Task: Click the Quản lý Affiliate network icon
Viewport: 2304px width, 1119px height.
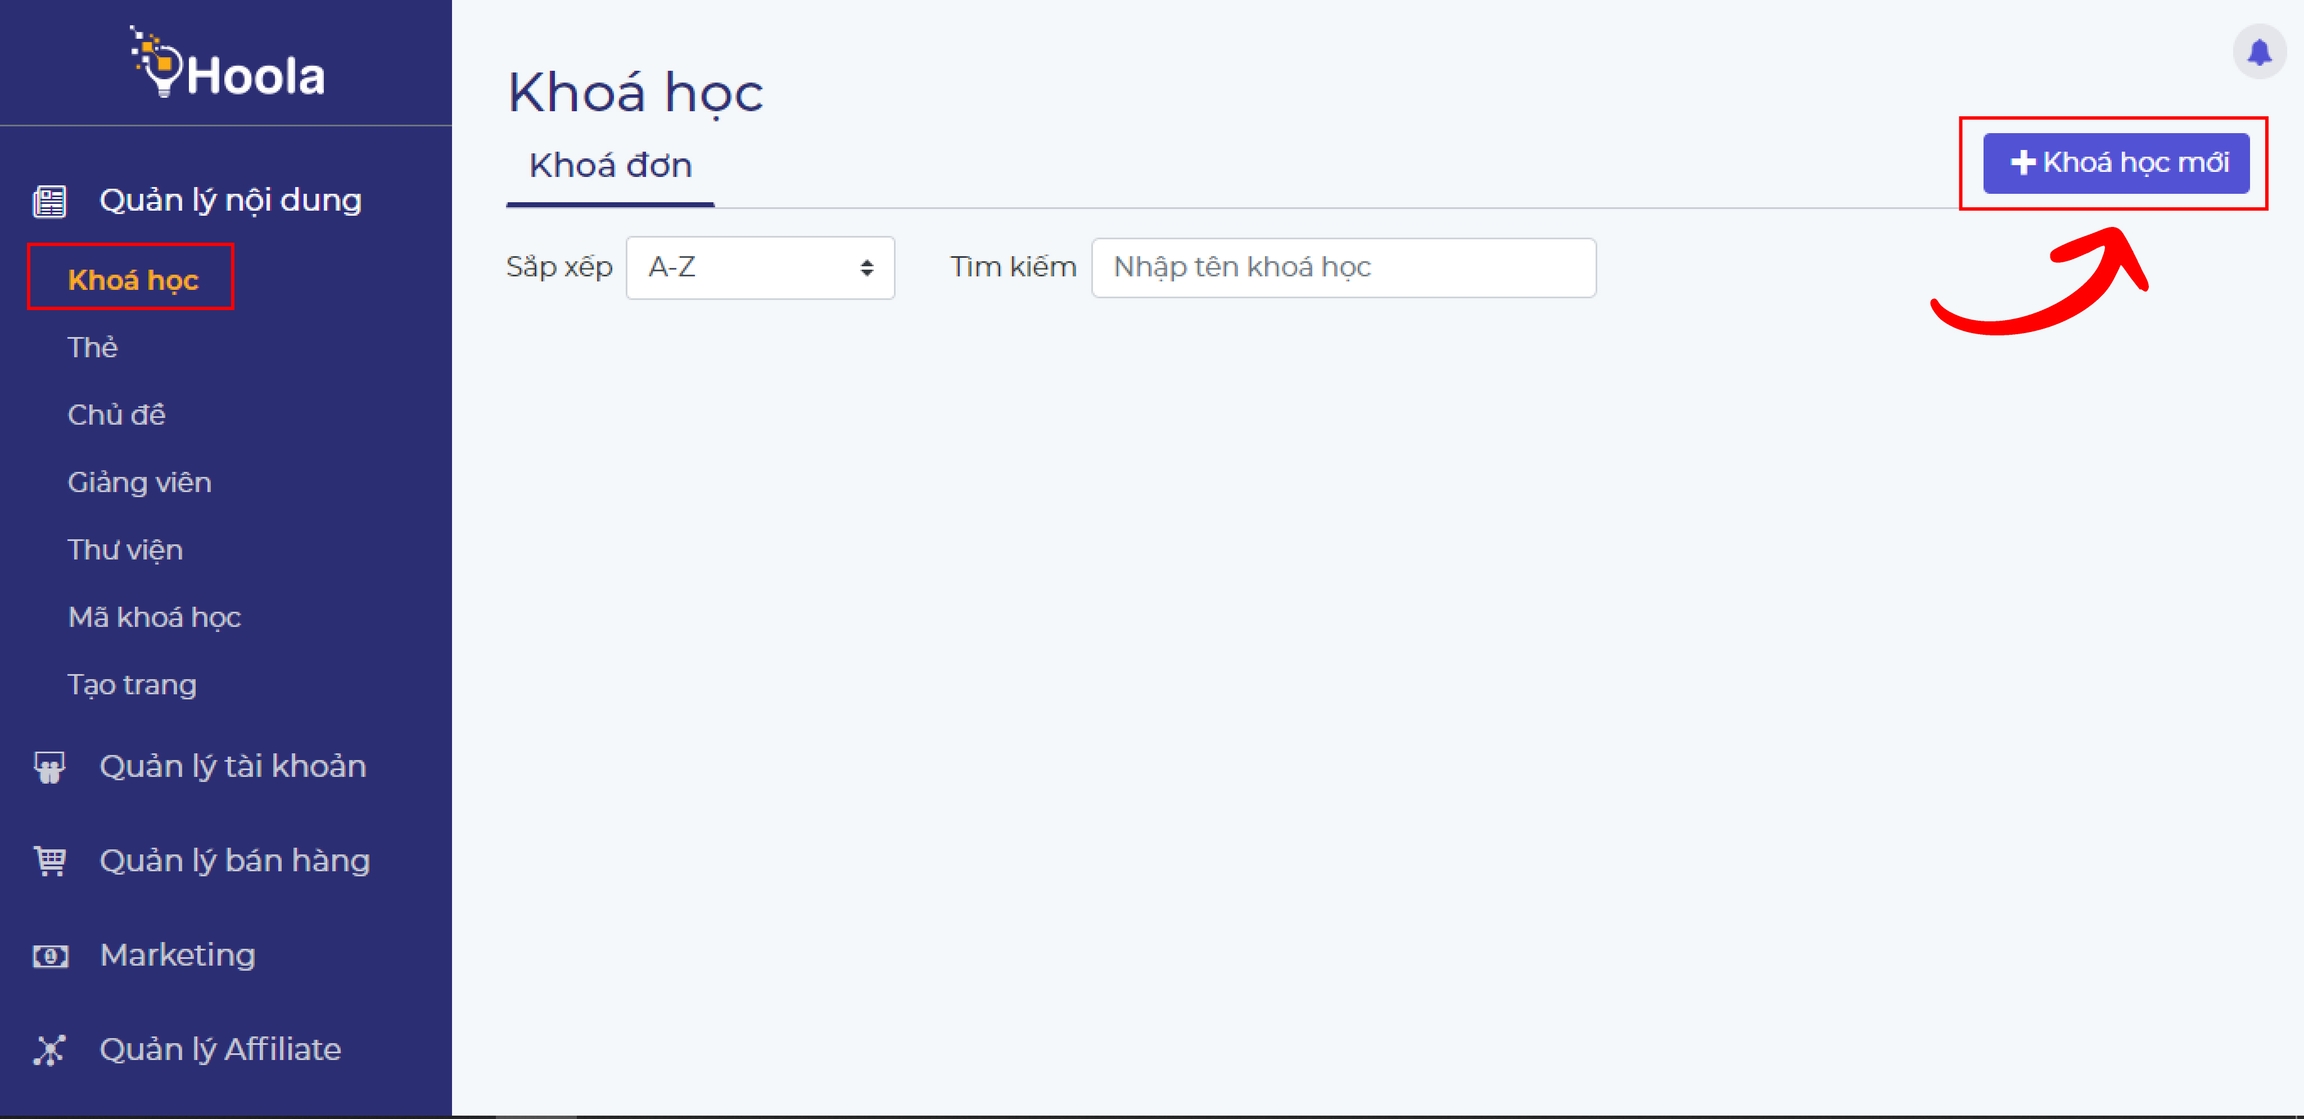Action: click(x=50, y=1050)
